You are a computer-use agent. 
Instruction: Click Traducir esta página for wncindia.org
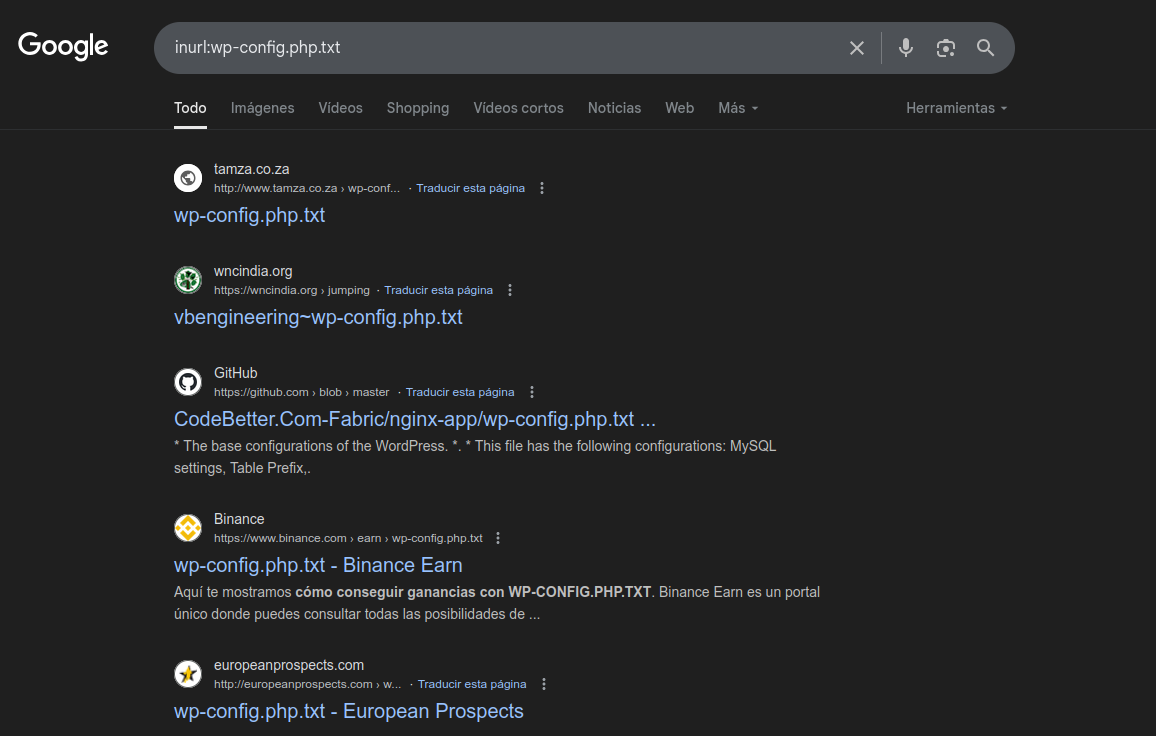click(x=439, y=290)
